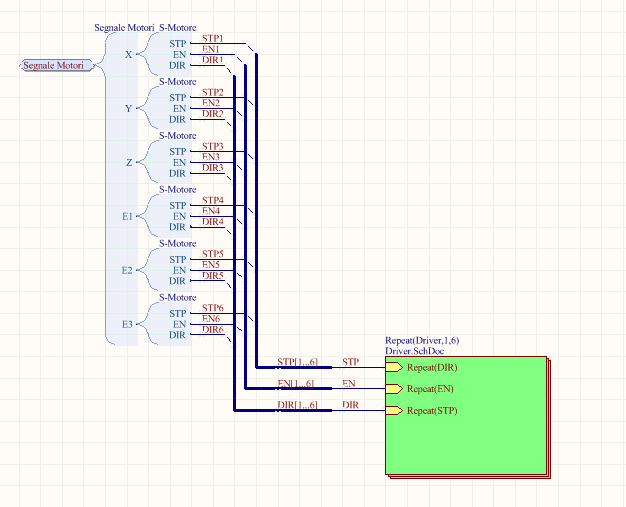The width and height of the screenshot is (626, 507).
Task: Select the EN[1...6] bus label
Action: (296, 384)
